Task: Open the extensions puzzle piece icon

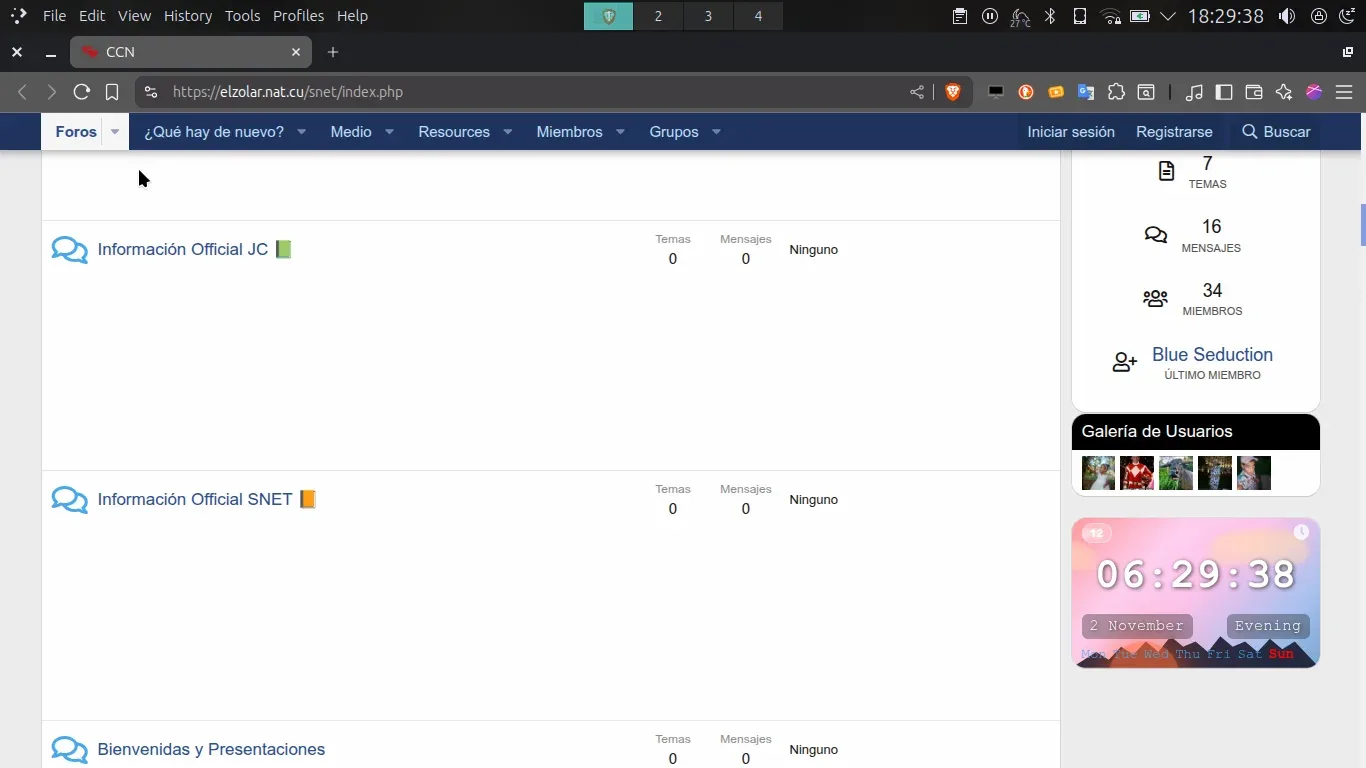Action: coord(1116,92)
